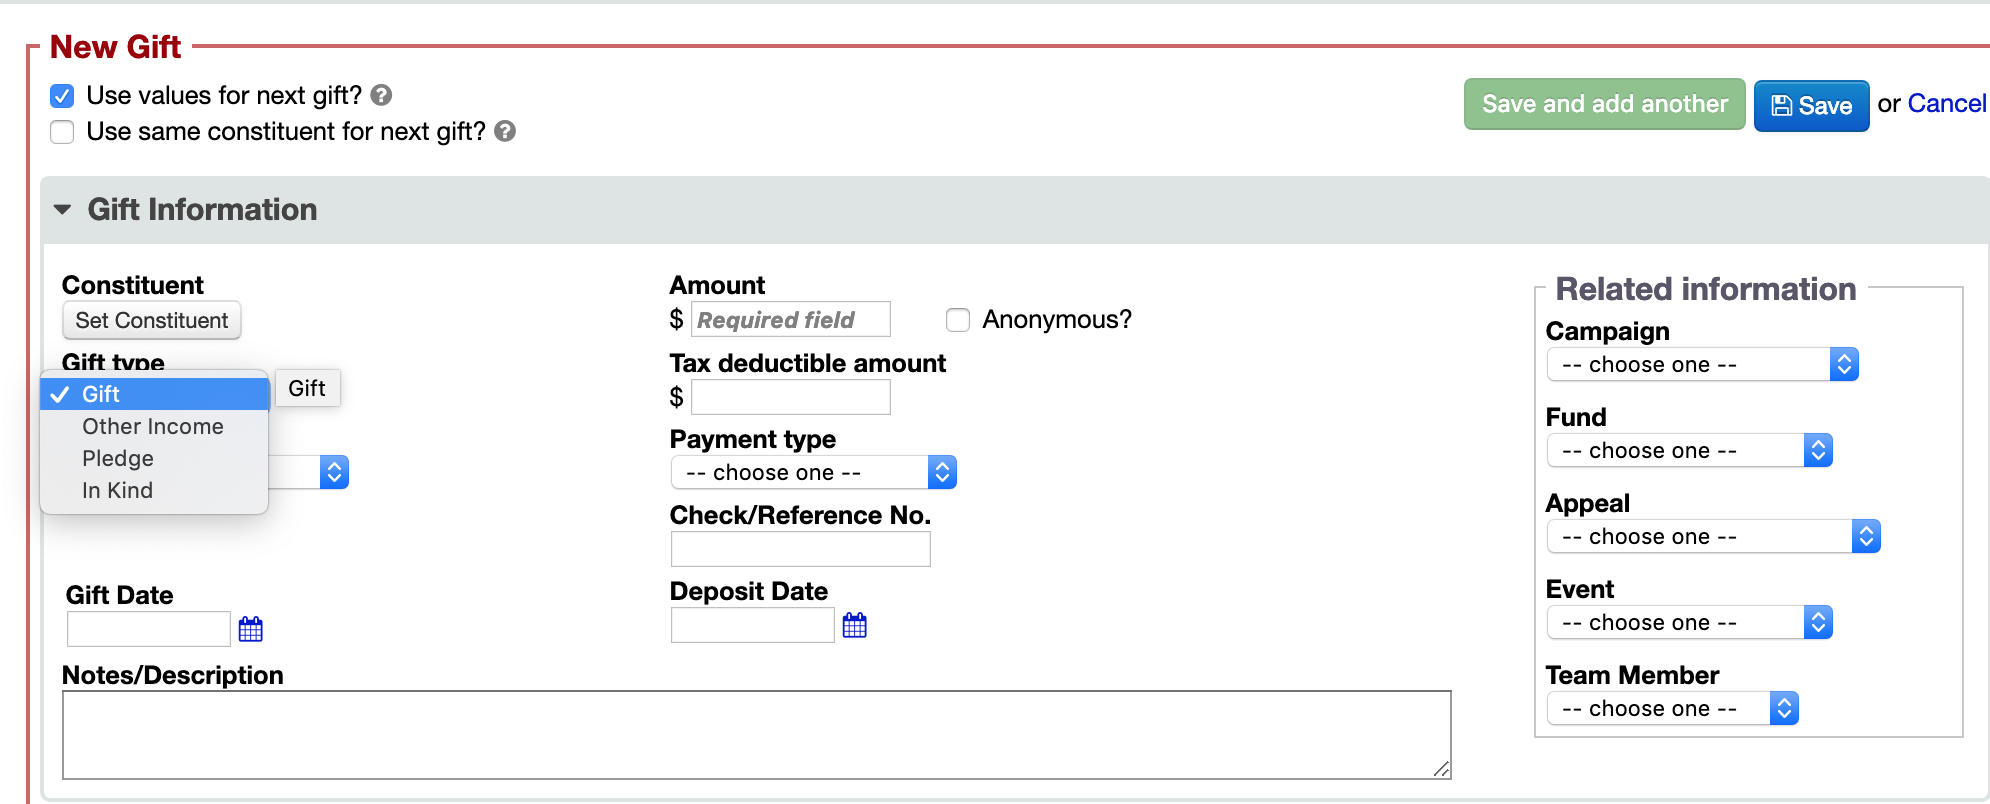Open the Campaign dropdown
Viewport: 1990px width, 804px height.
[1701, 364]
